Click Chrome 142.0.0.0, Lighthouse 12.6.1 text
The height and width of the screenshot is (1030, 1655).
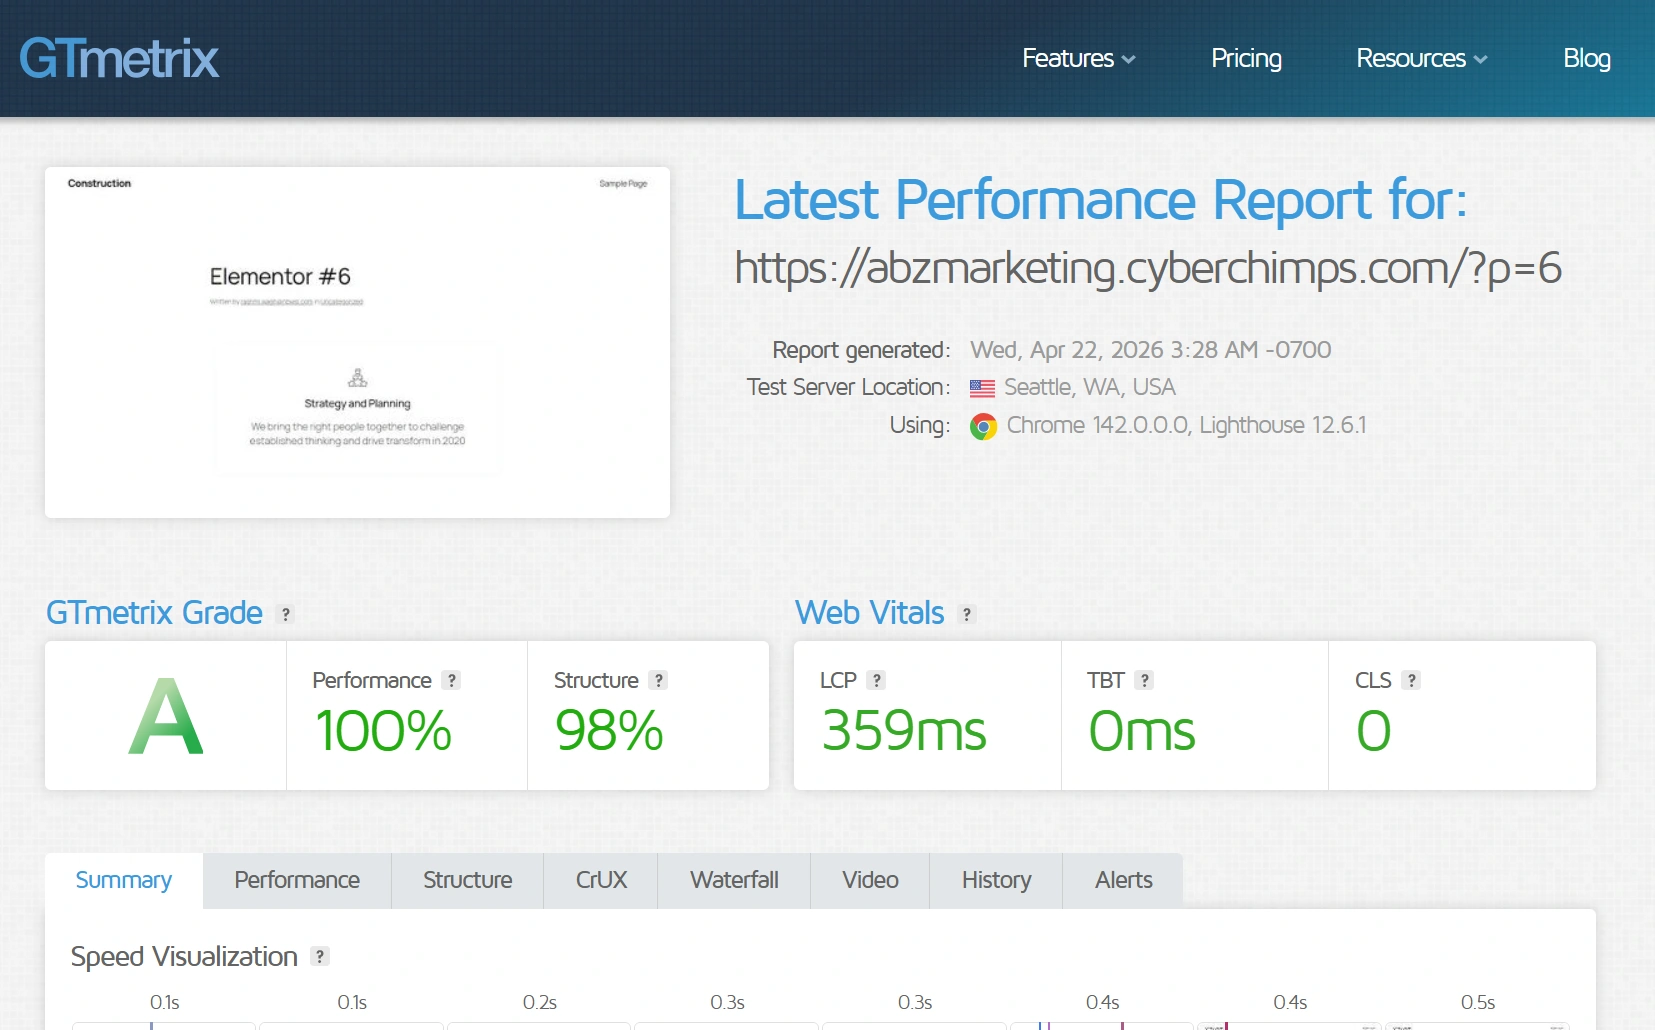(1186, 425)
